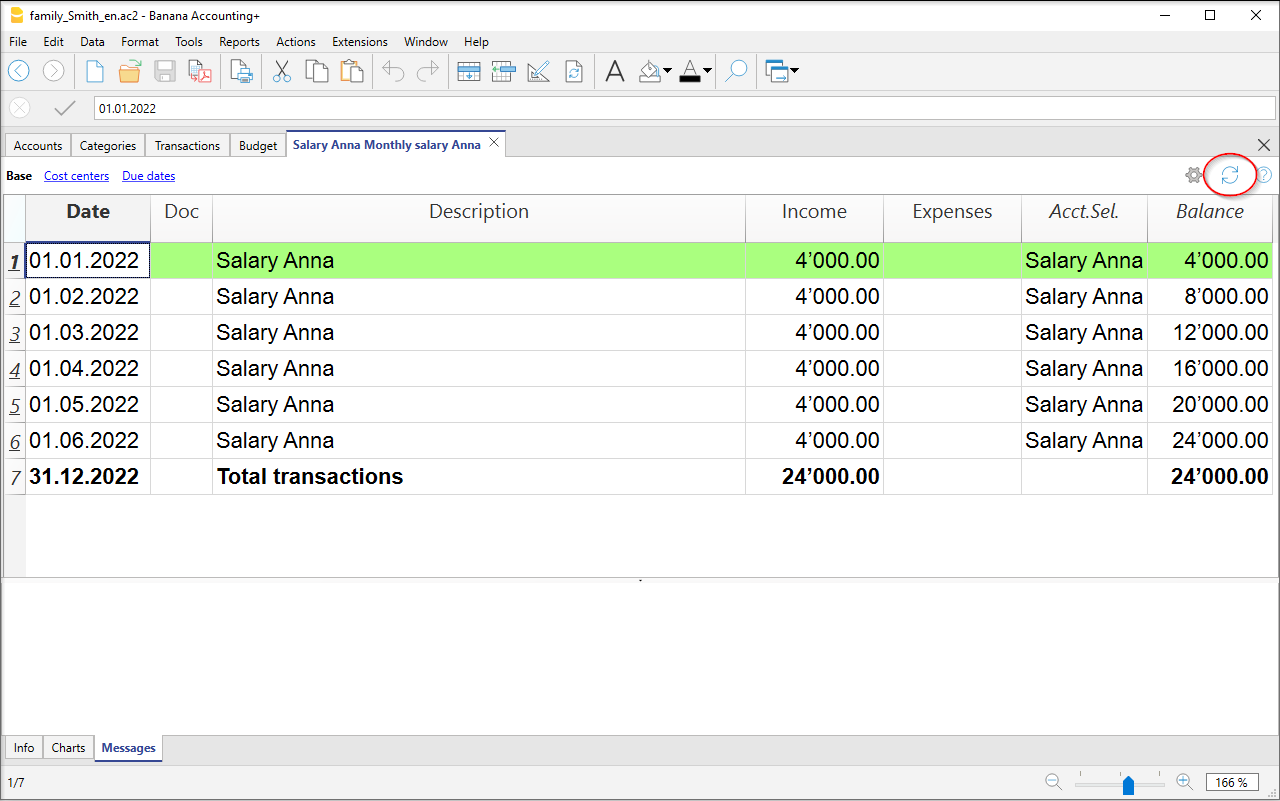Paste from clipboard icon
The image size is (1280, 801).
click(352, 71)
